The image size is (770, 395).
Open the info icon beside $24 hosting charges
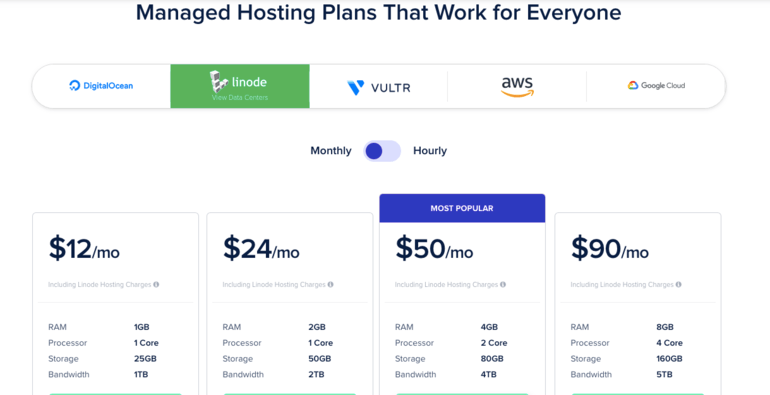coord(330,284)
